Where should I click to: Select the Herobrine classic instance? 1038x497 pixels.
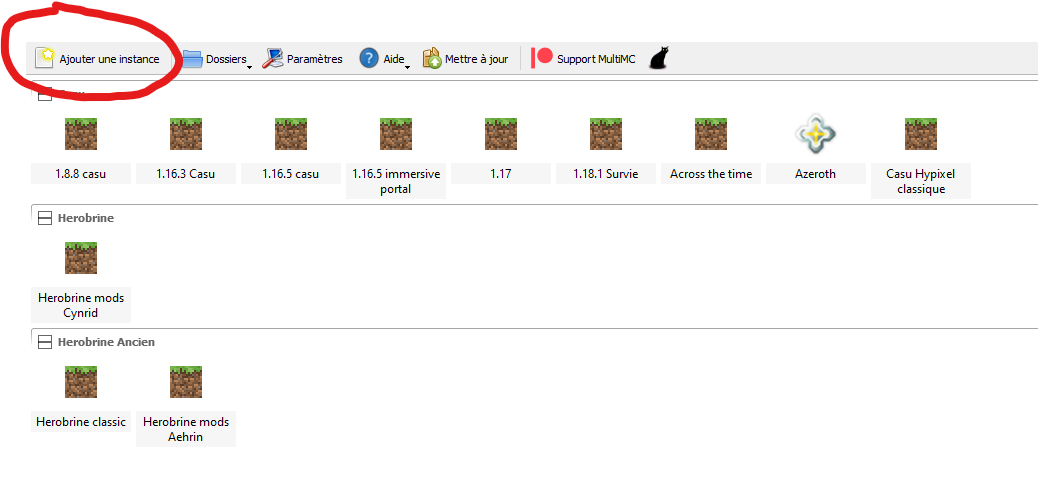click(81, 398)
